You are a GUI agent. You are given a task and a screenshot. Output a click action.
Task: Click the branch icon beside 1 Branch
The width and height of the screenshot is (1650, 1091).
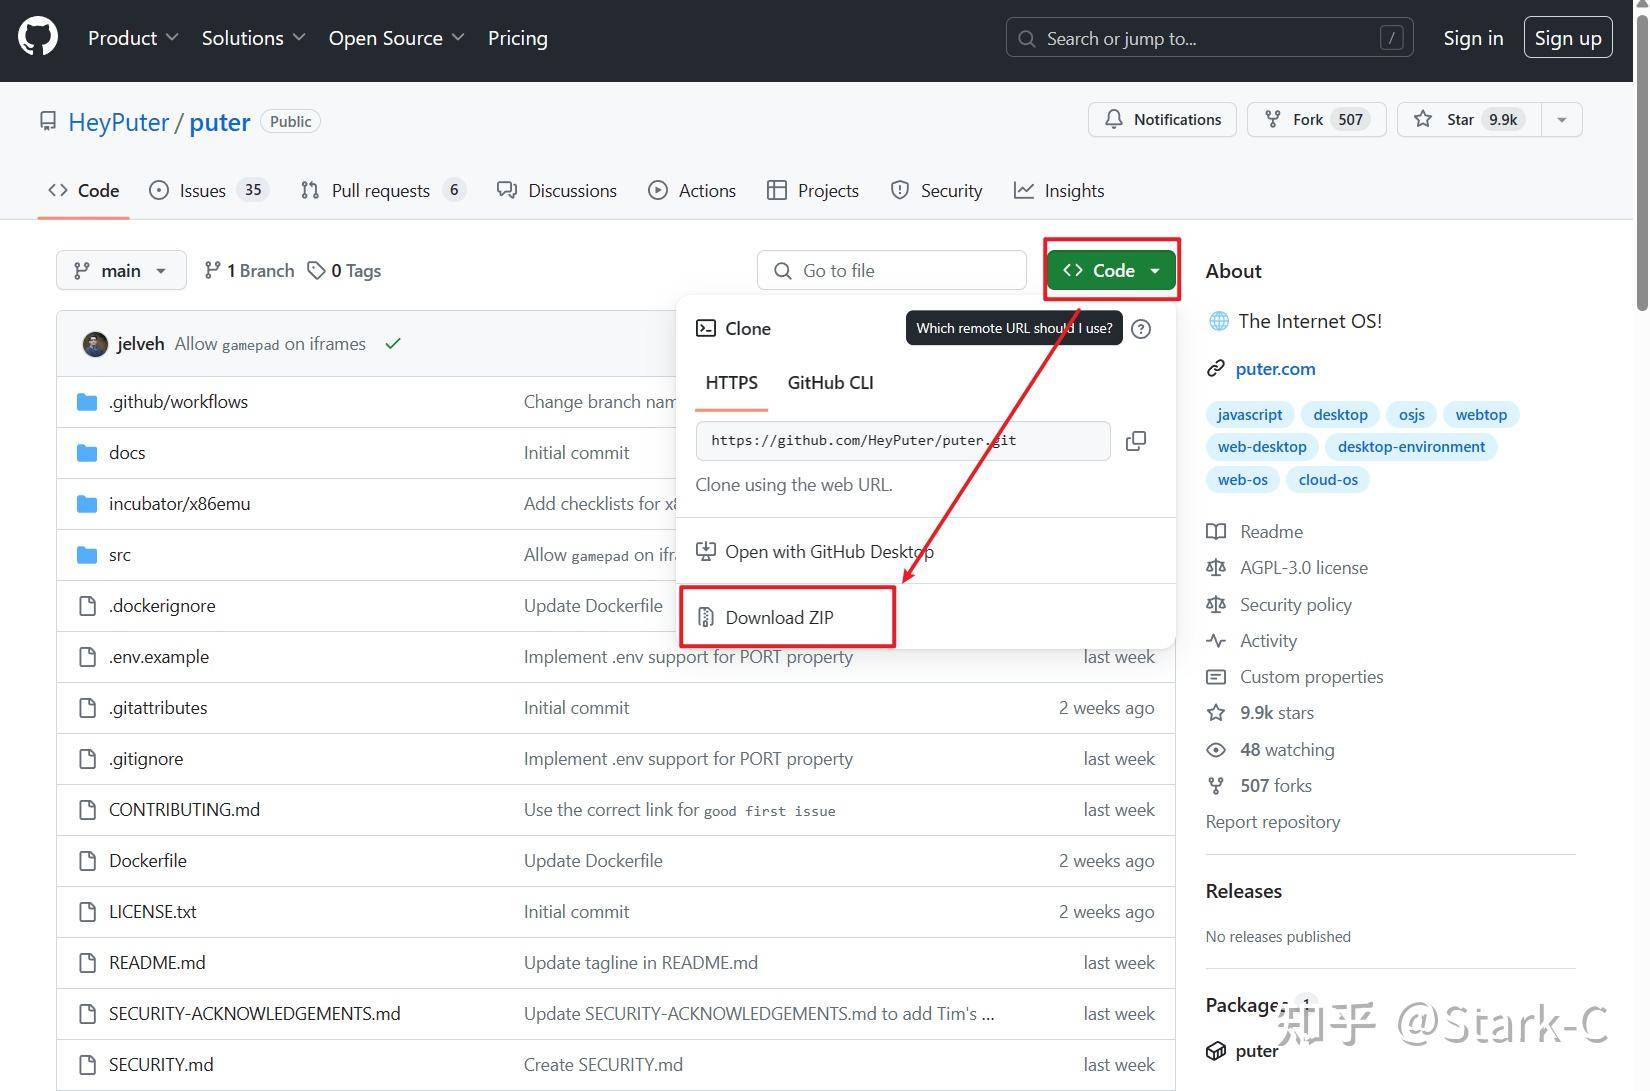point(212,271)
